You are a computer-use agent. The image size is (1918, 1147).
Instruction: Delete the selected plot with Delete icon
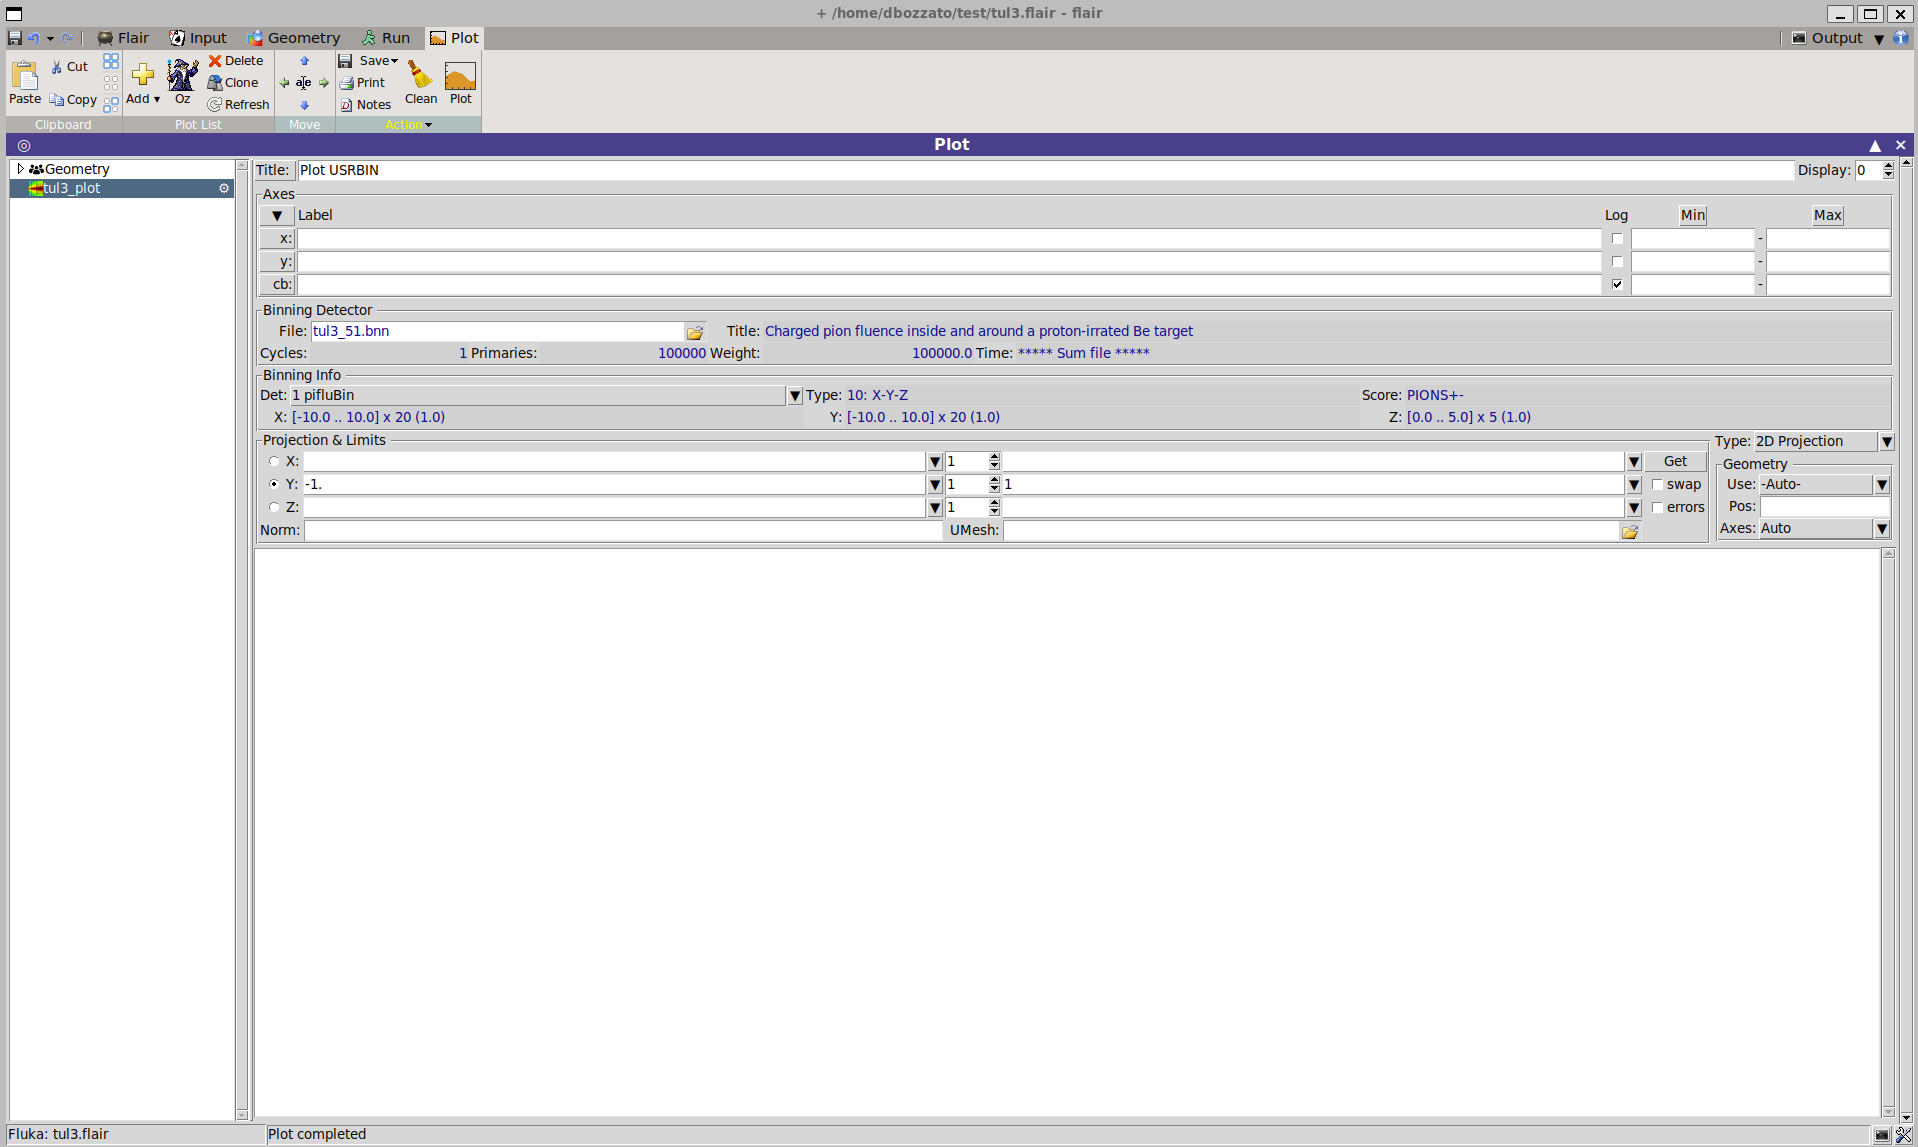(236, 61)
